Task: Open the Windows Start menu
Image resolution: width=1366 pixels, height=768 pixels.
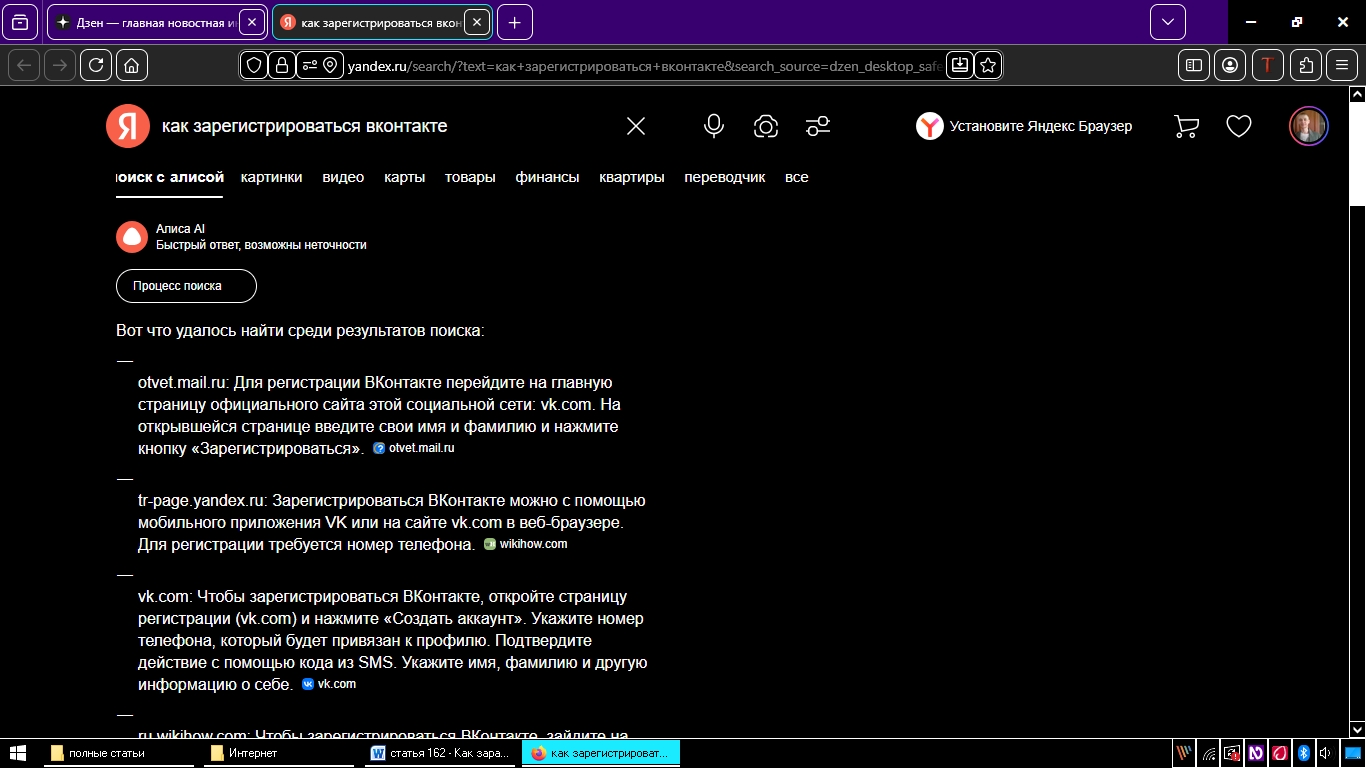Action: pos(17,753)
